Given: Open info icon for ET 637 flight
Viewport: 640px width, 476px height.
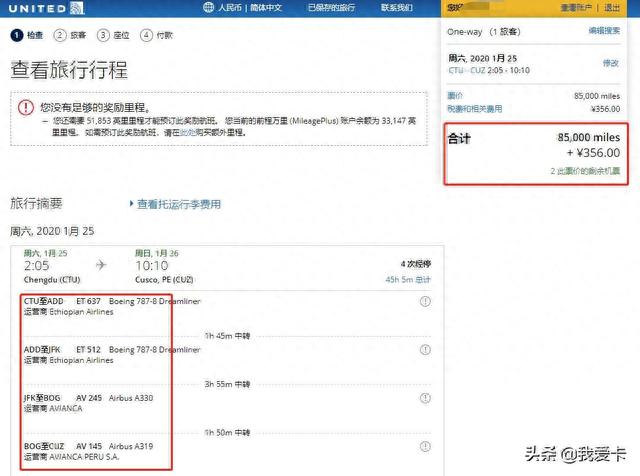Looking at the screenshot, I should (425, 302).
